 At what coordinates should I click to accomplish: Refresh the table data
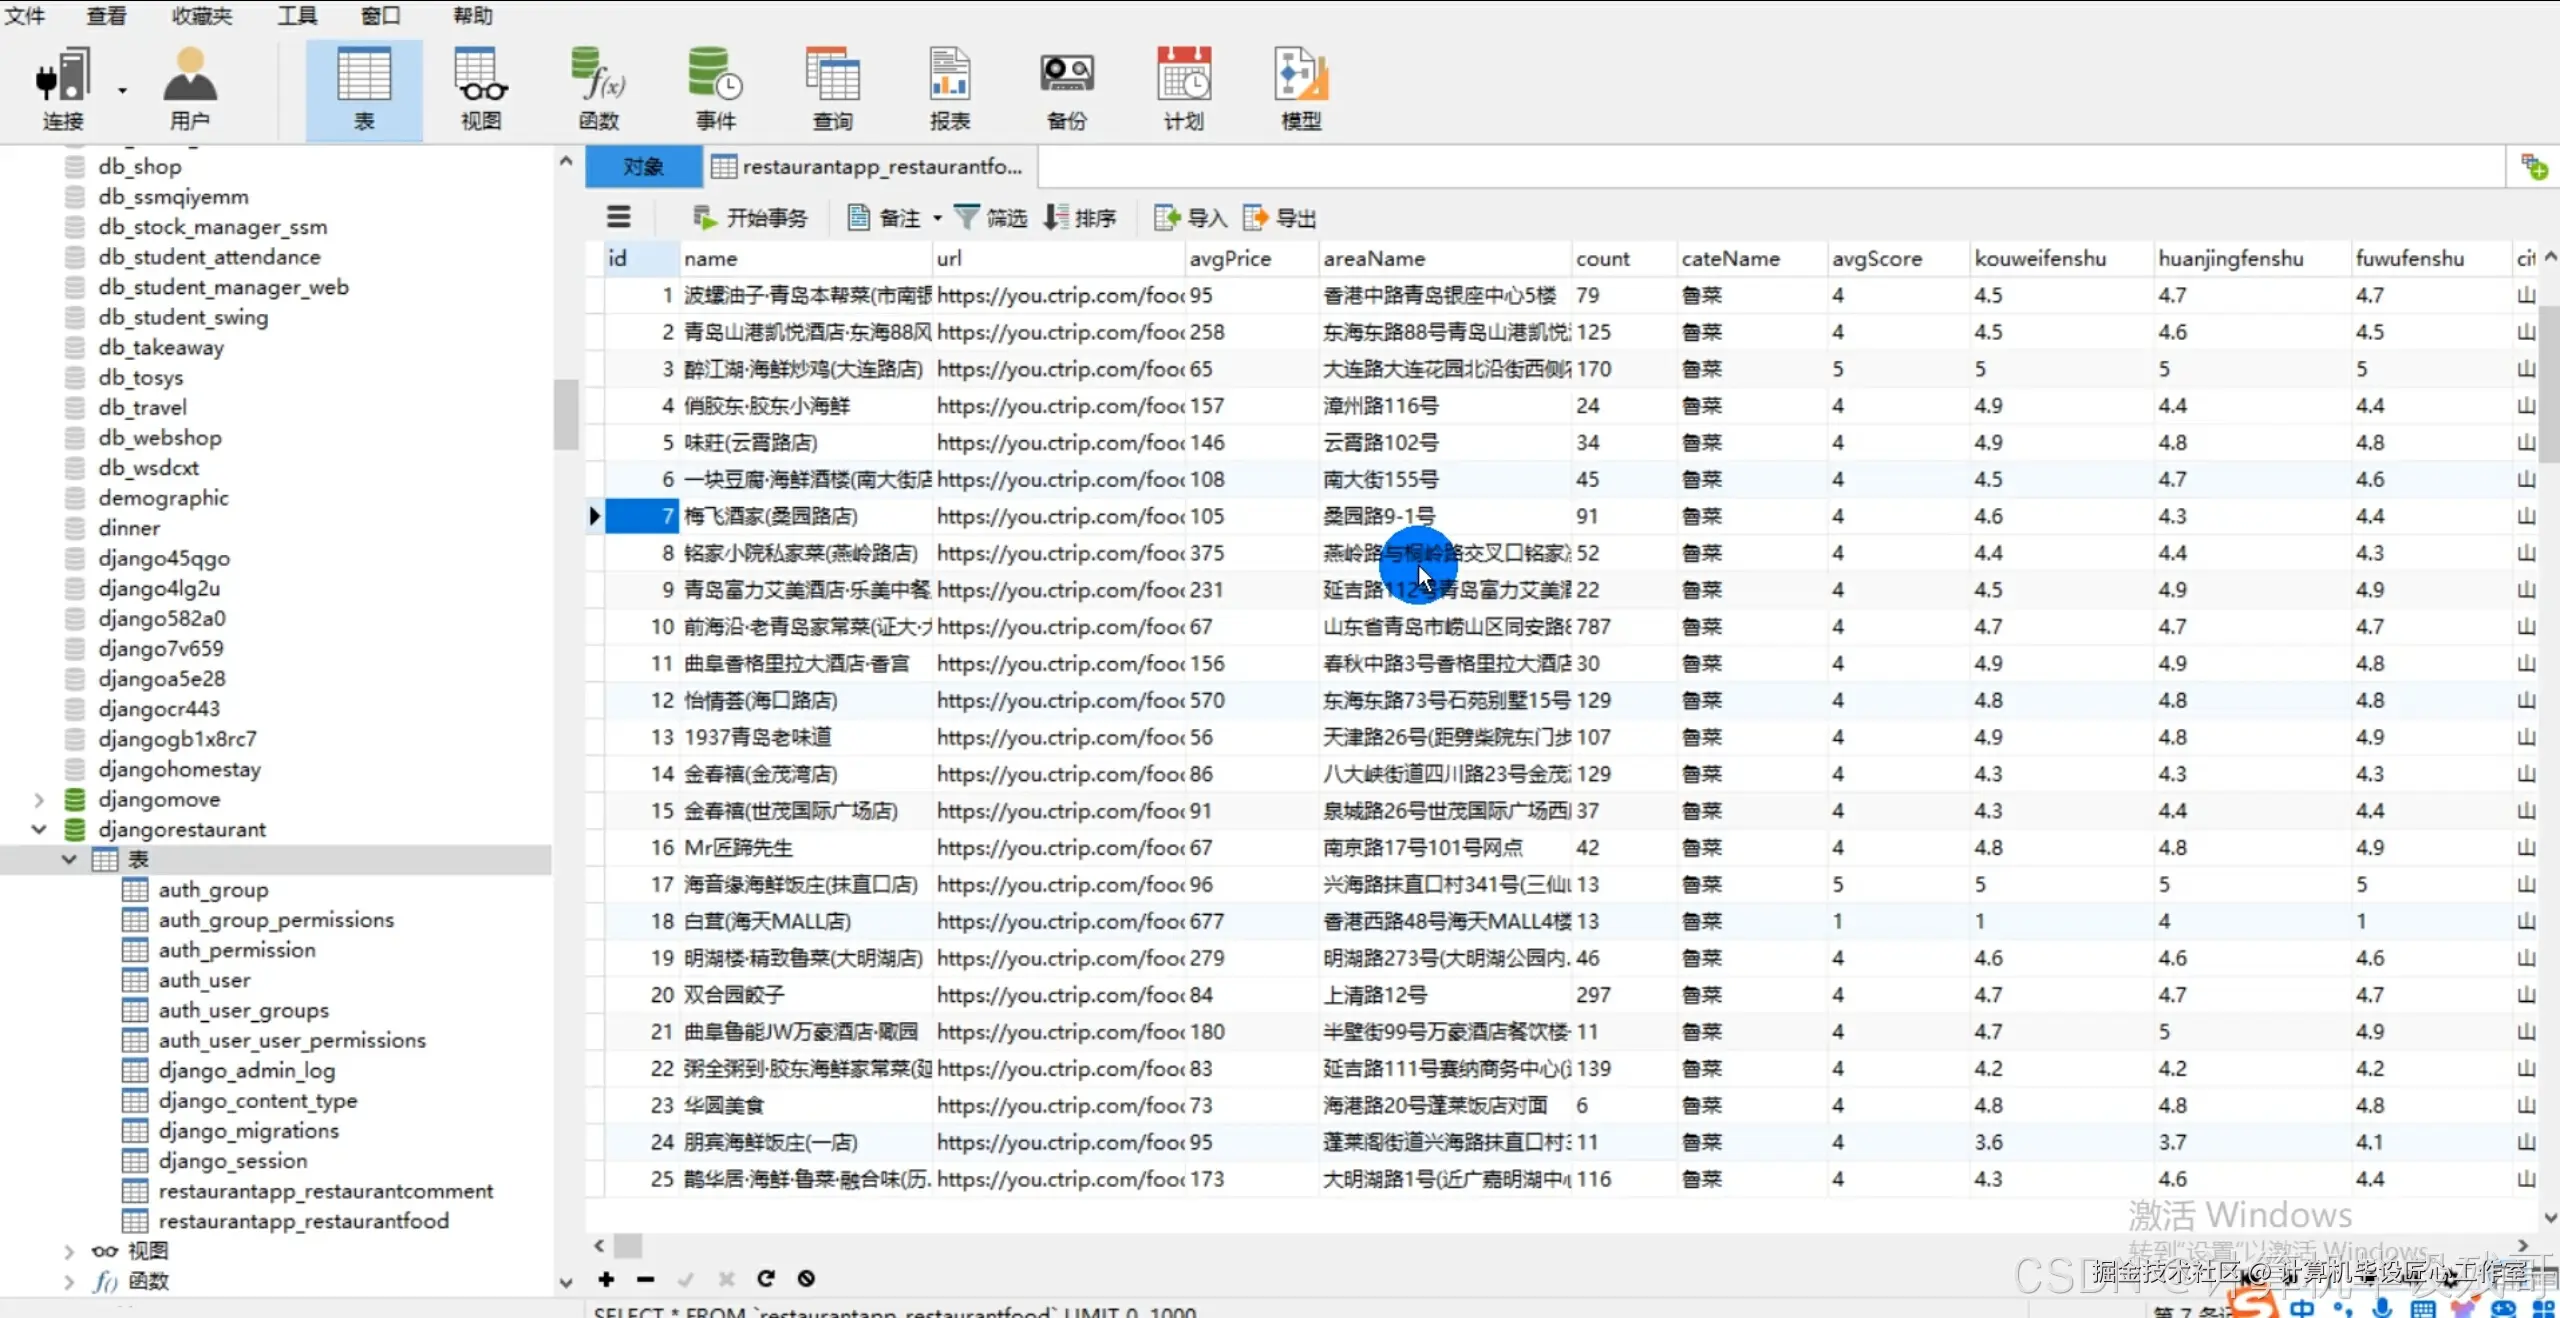pyautogui.click(x=766, y=1279)
